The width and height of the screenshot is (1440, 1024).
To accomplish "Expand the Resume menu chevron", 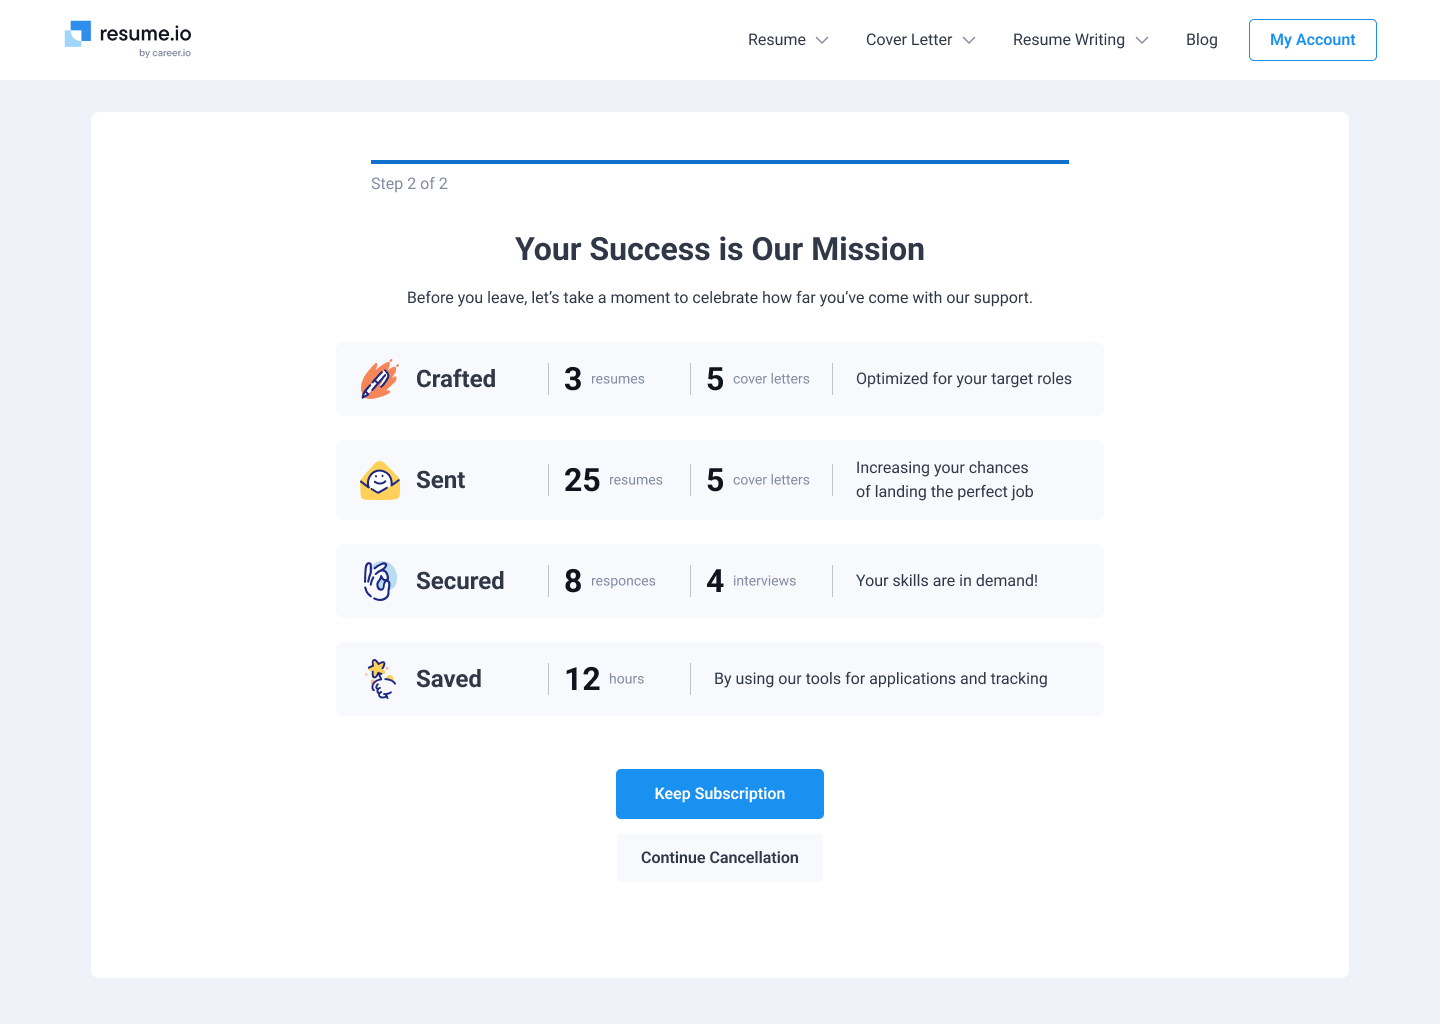I will click(x=822, y=40).
